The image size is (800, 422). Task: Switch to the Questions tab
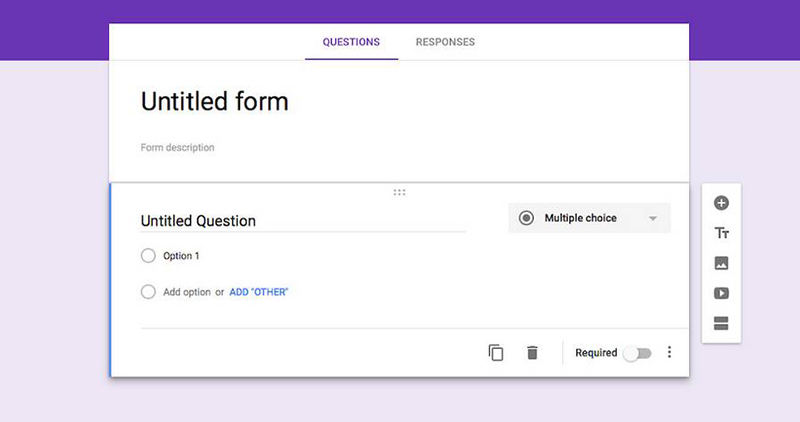tap(351, 42)
